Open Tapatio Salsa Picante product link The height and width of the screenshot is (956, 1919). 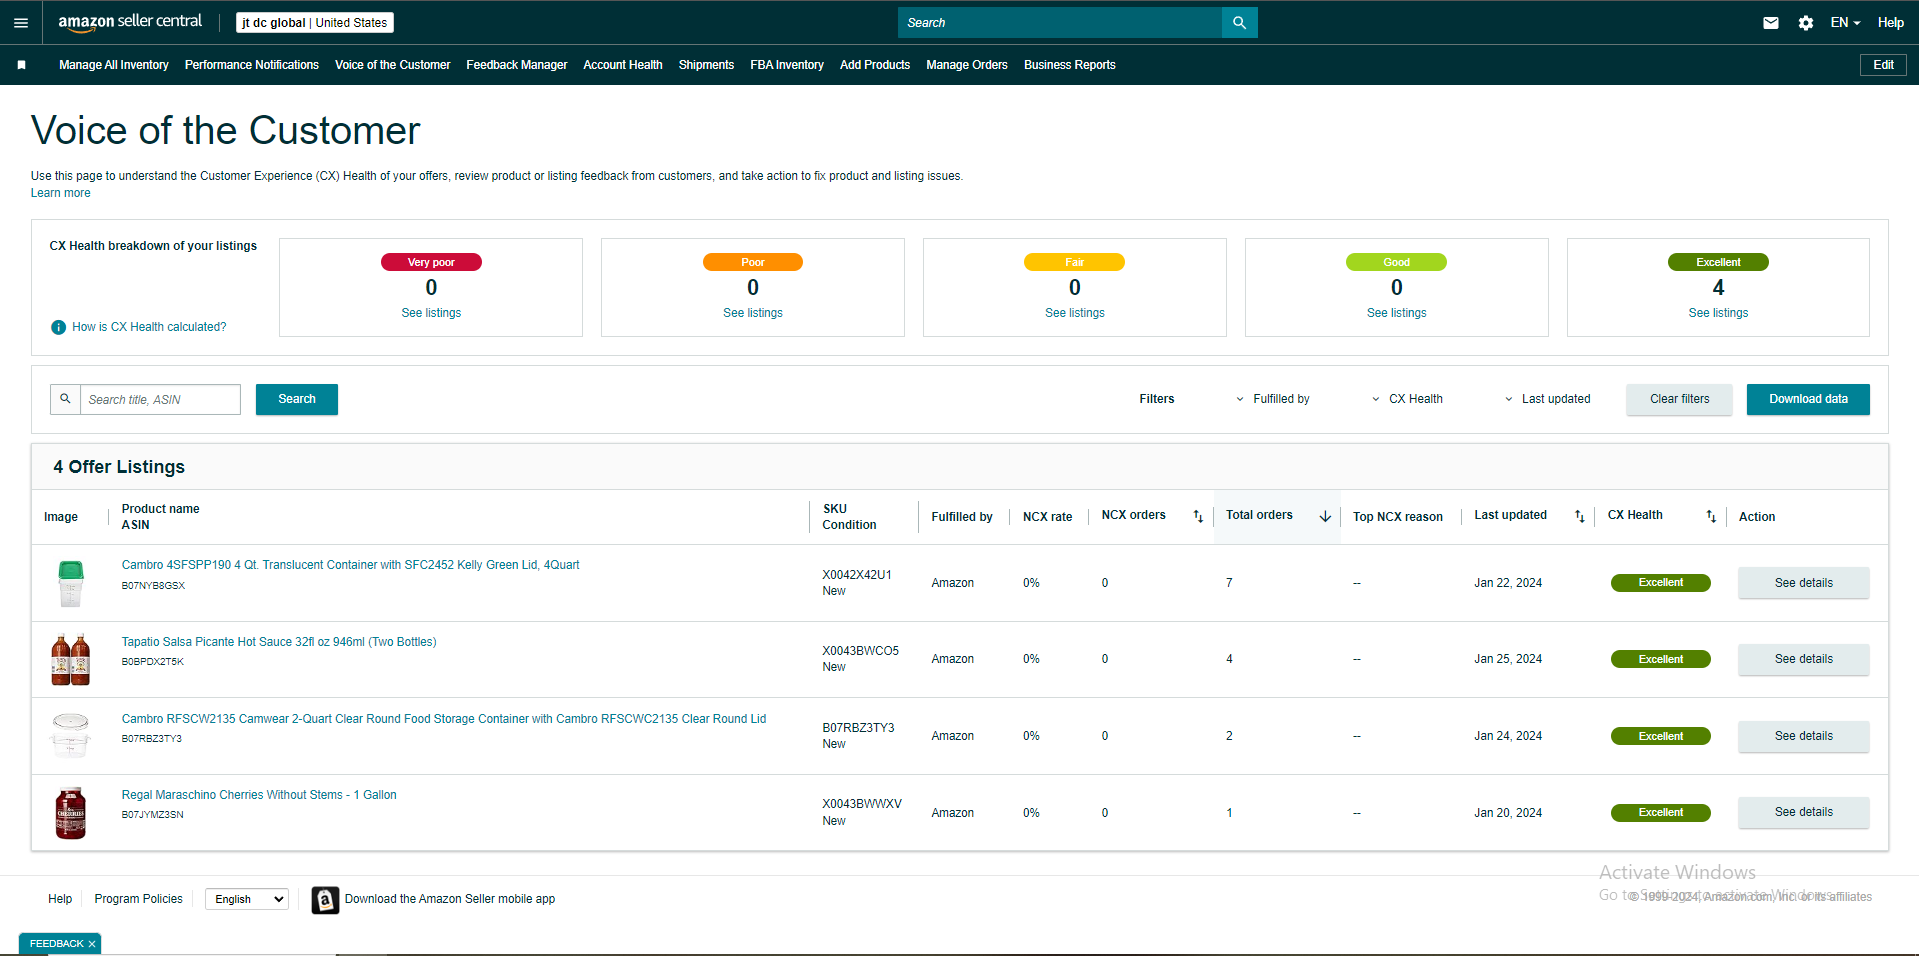click(279, 642)
